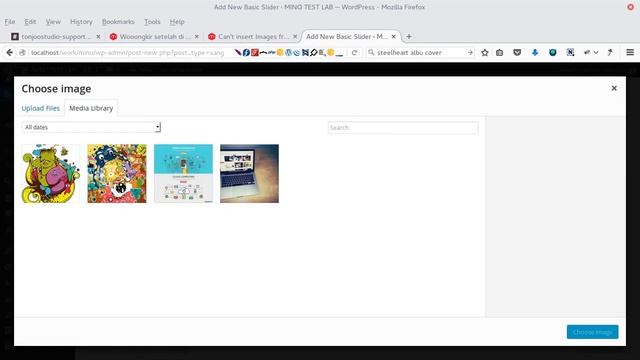Viewport: 640px width, 360px height.
Task: Click the media library Search field
Action: (403, 128)
